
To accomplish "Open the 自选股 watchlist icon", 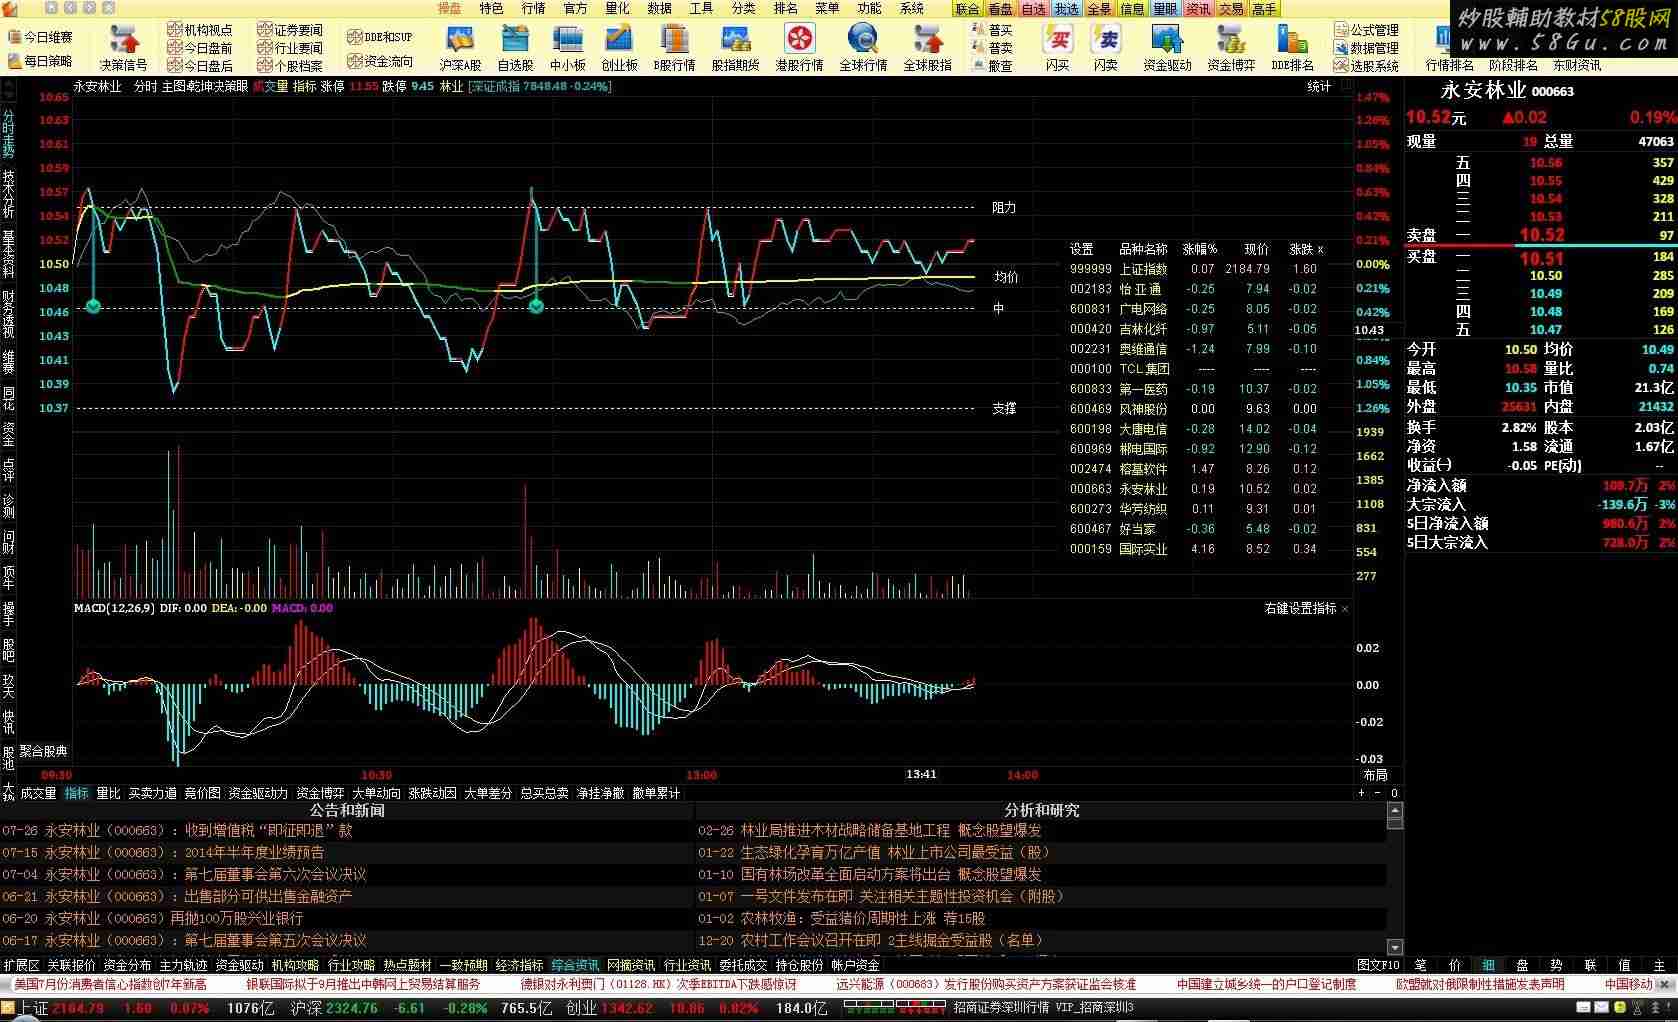I will click(x=515, y=47).
